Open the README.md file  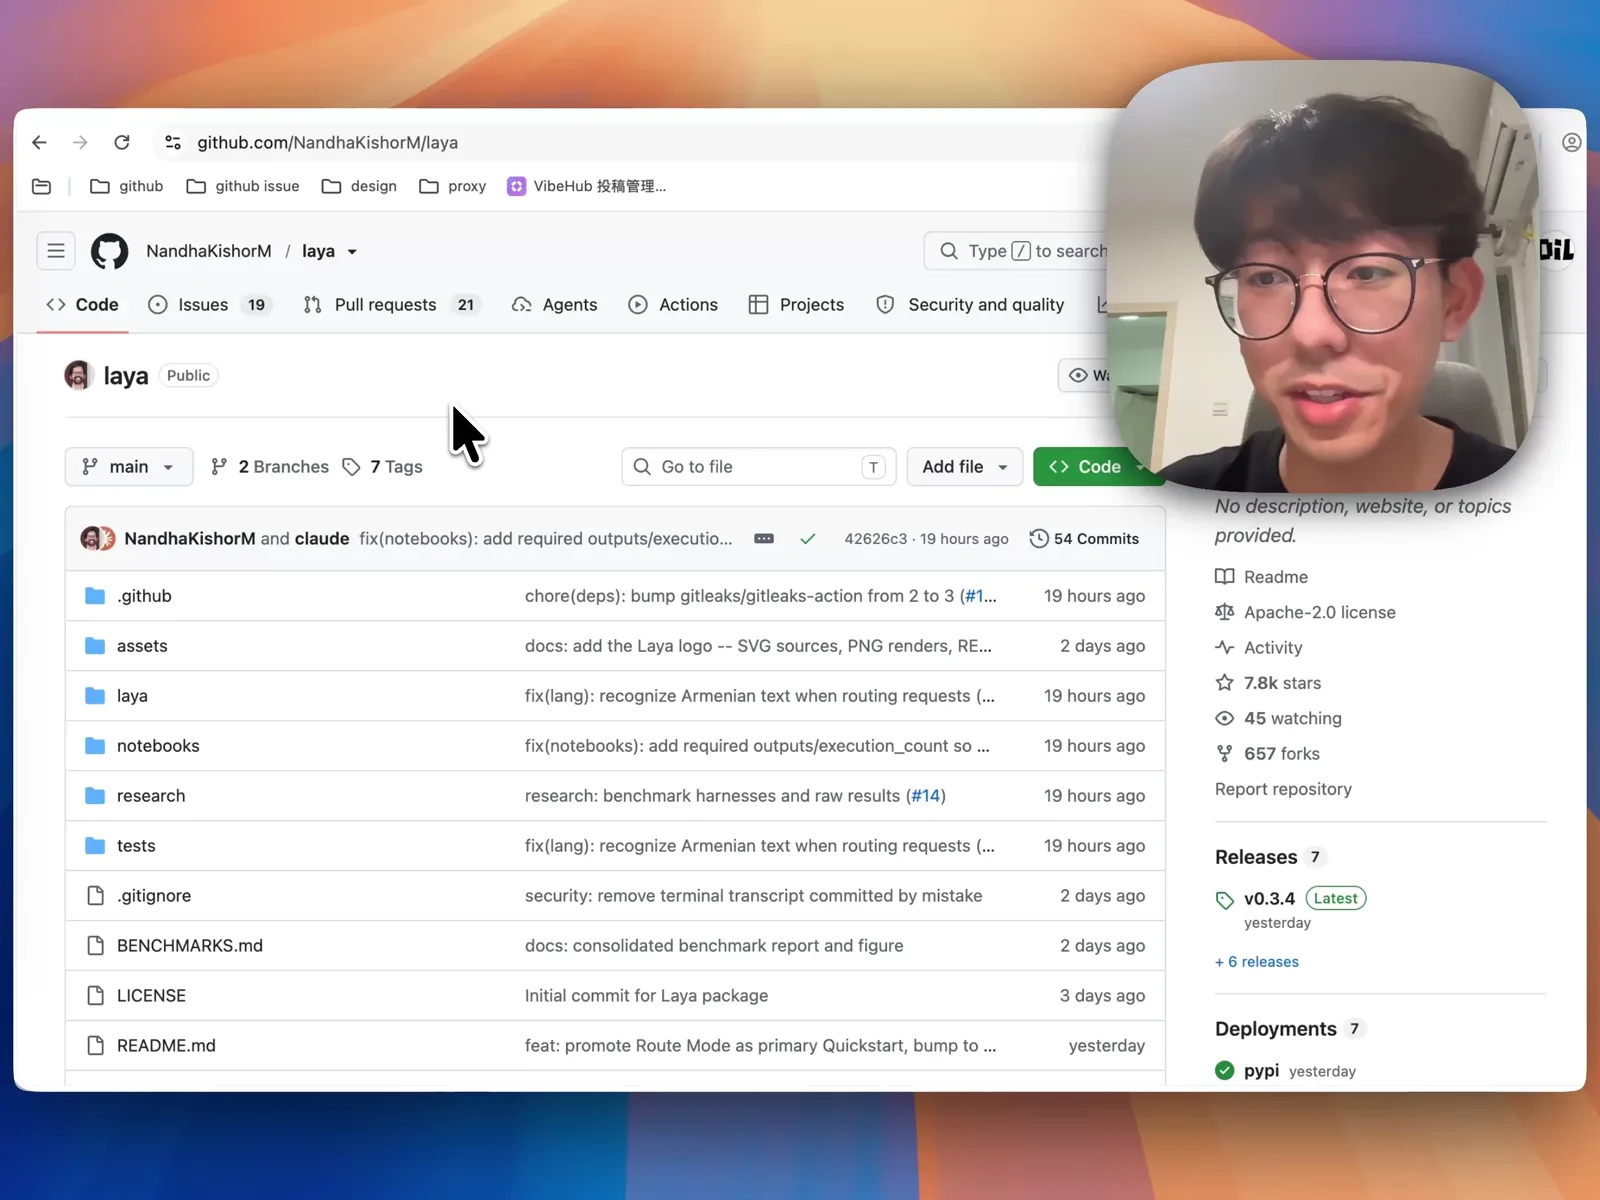166,1046
